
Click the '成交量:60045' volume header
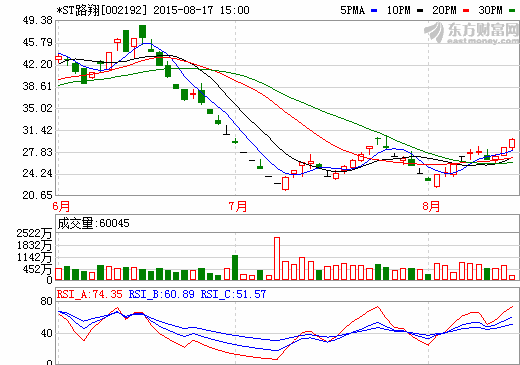(93, 223)
